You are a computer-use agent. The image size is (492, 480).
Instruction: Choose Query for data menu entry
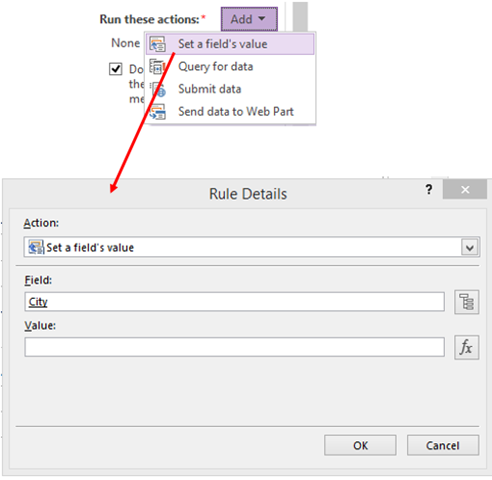point(230,67)
